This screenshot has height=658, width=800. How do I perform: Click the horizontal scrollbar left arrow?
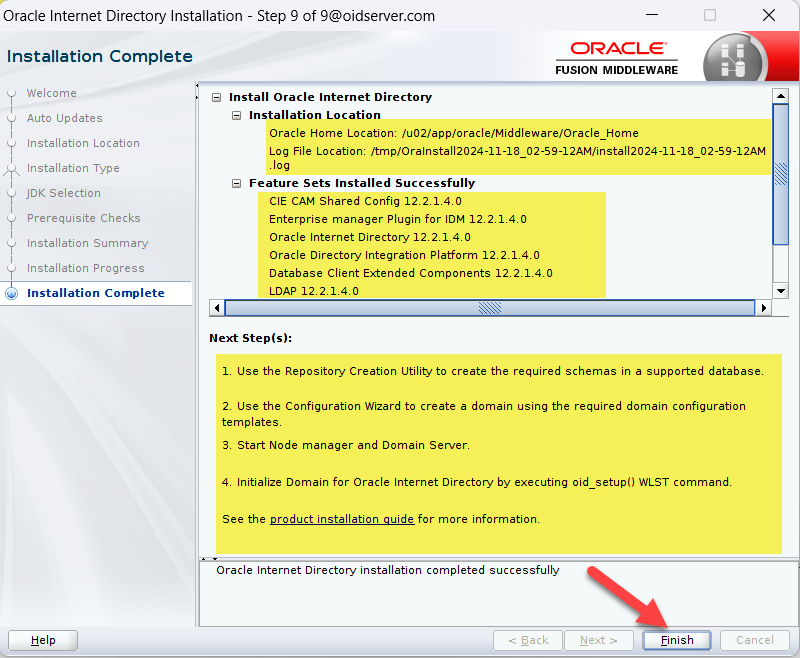(x=217, y=308)
